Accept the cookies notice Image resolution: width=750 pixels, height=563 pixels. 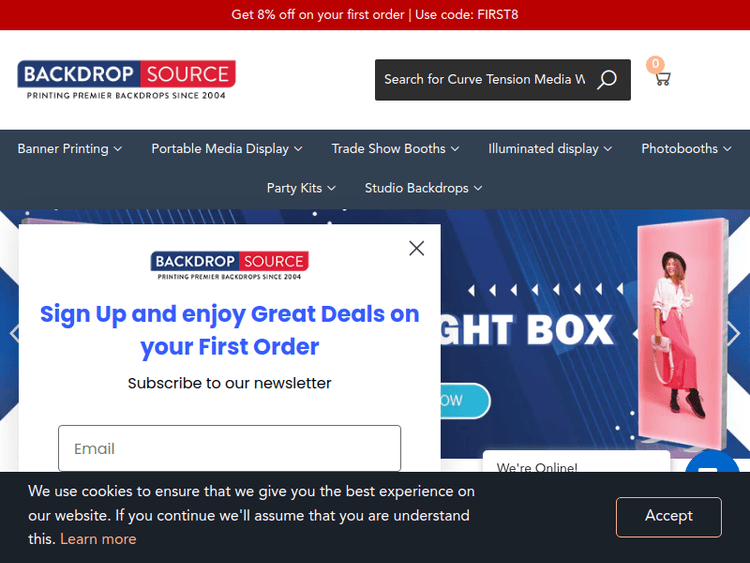[669, 517]
